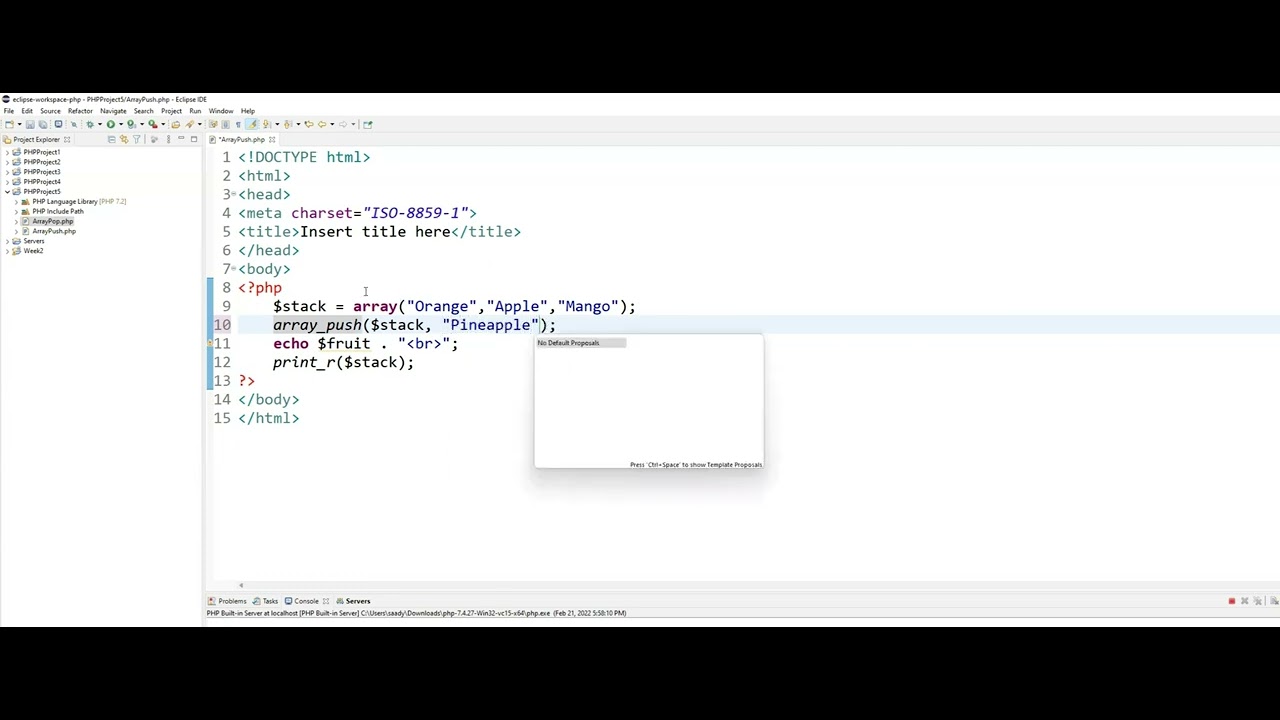Open the Search menu

[x=143, y=111]
